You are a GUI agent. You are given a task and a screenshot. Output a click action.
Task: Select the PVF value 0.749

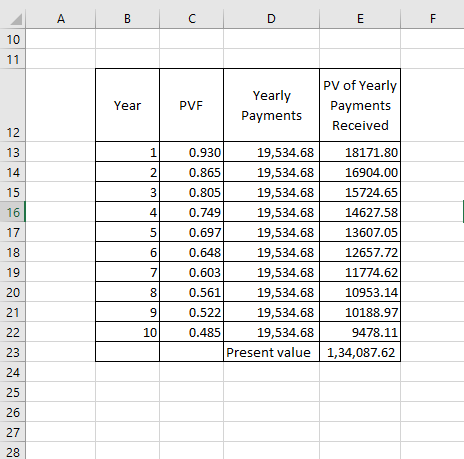191,212
